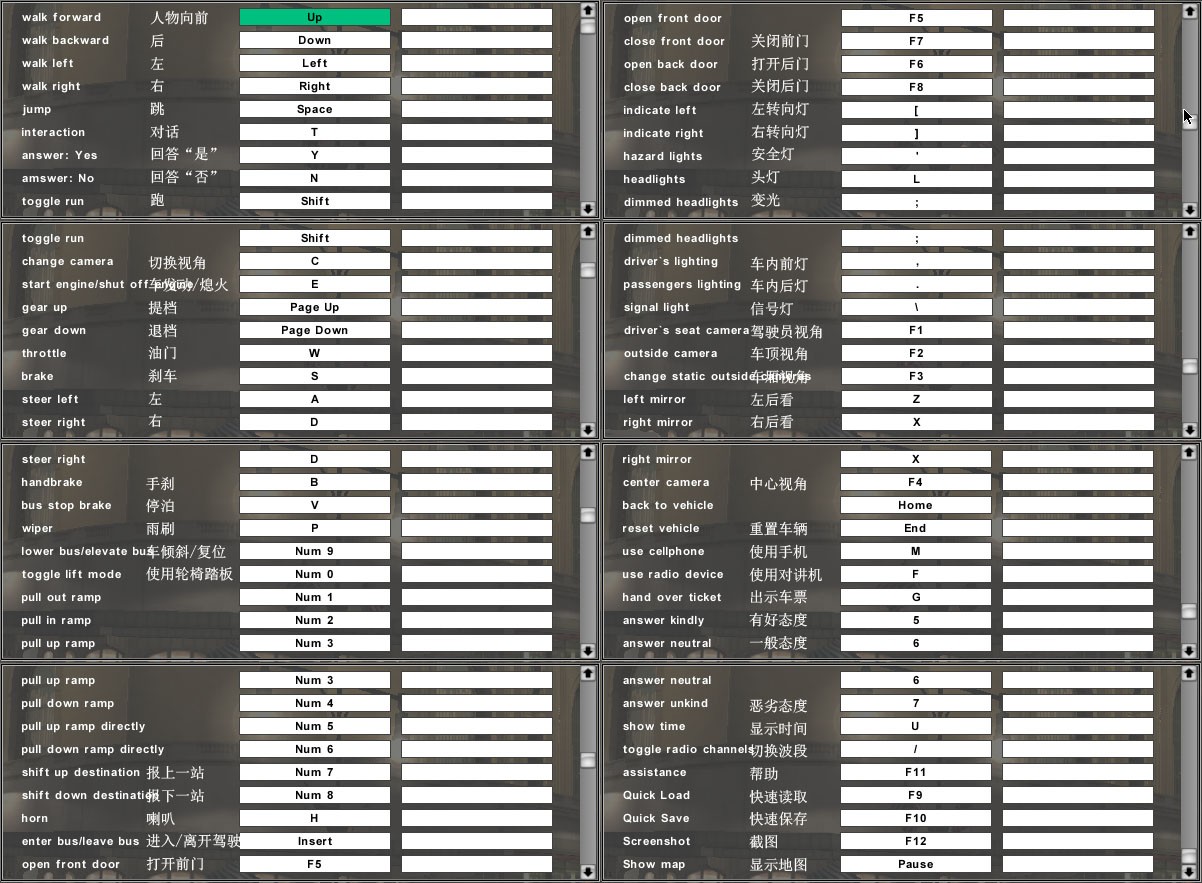Viewport: 1202px width, 883px height.
Task: Select the Num 7 field for shift up destination
Action: [315, 772]
